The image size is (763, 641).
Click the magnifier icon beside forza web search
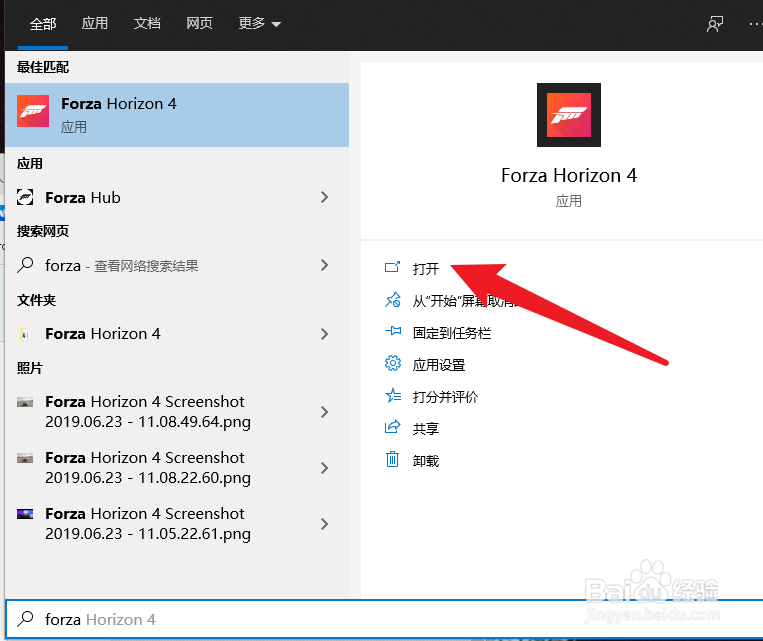click(x=25, y=265)
